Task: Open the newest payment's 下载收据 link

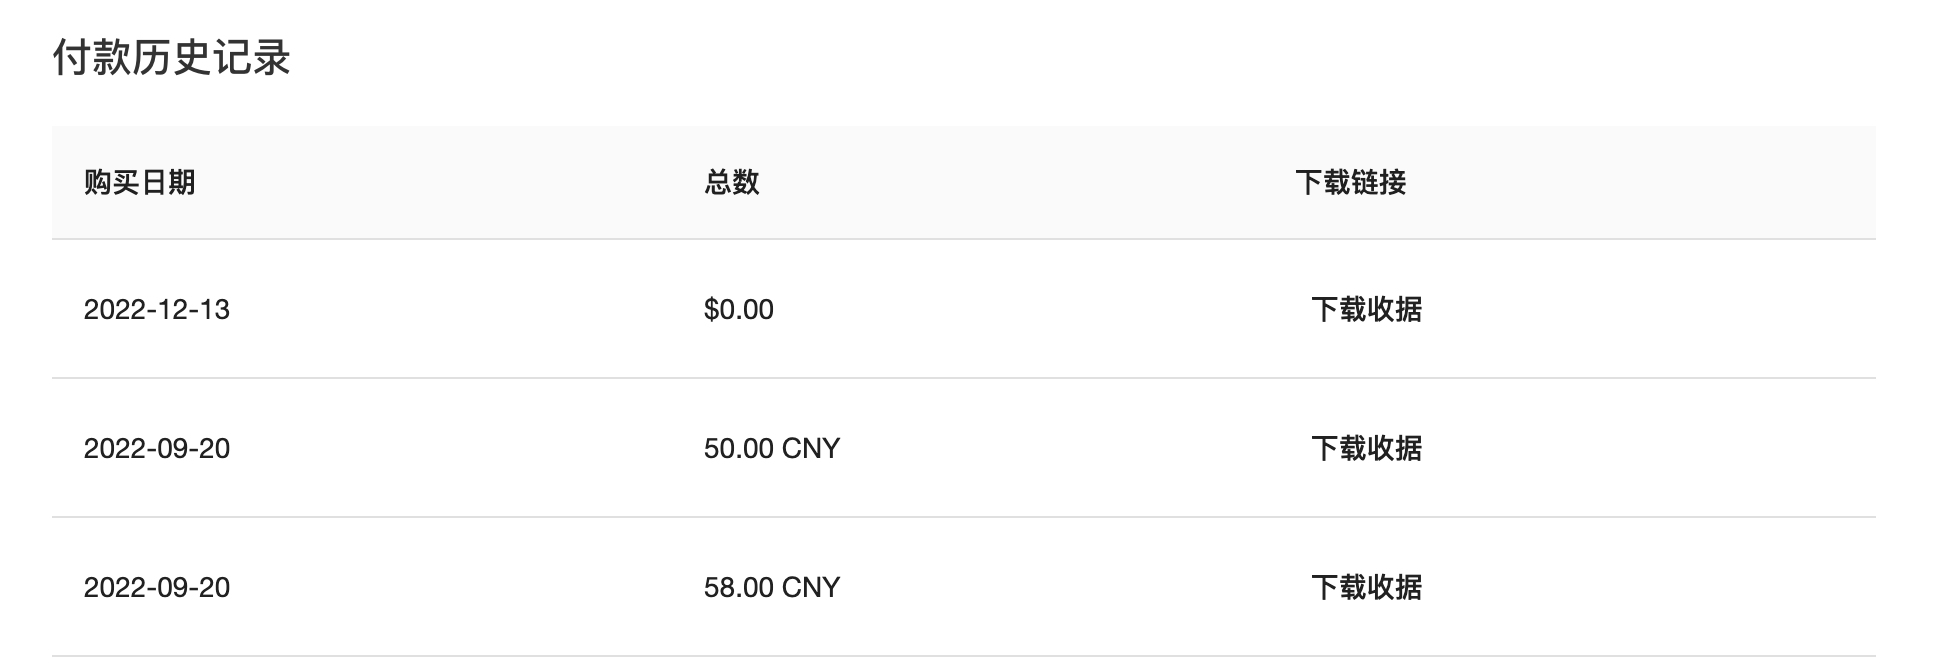Action: point(1366,310)
